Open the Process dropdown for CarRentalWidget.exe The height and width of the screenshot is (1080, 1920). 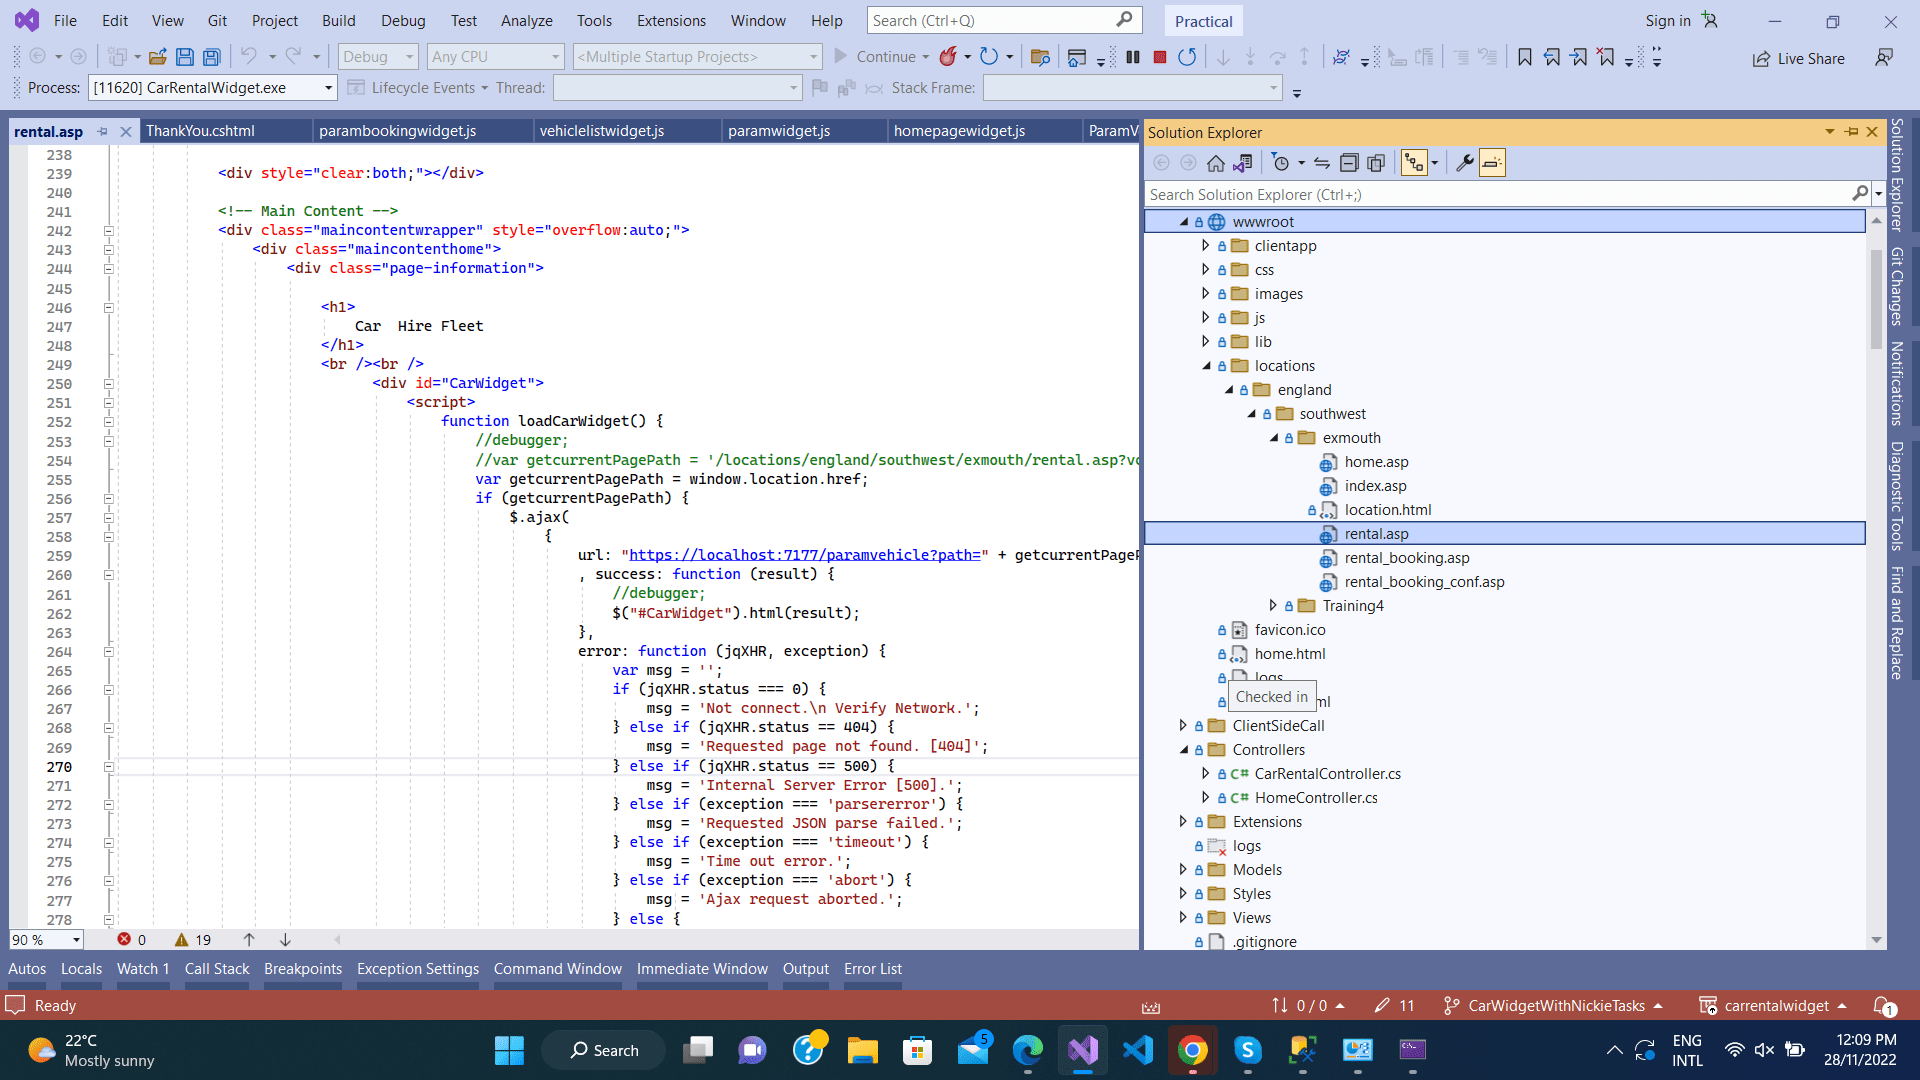[x=328, y=88]
